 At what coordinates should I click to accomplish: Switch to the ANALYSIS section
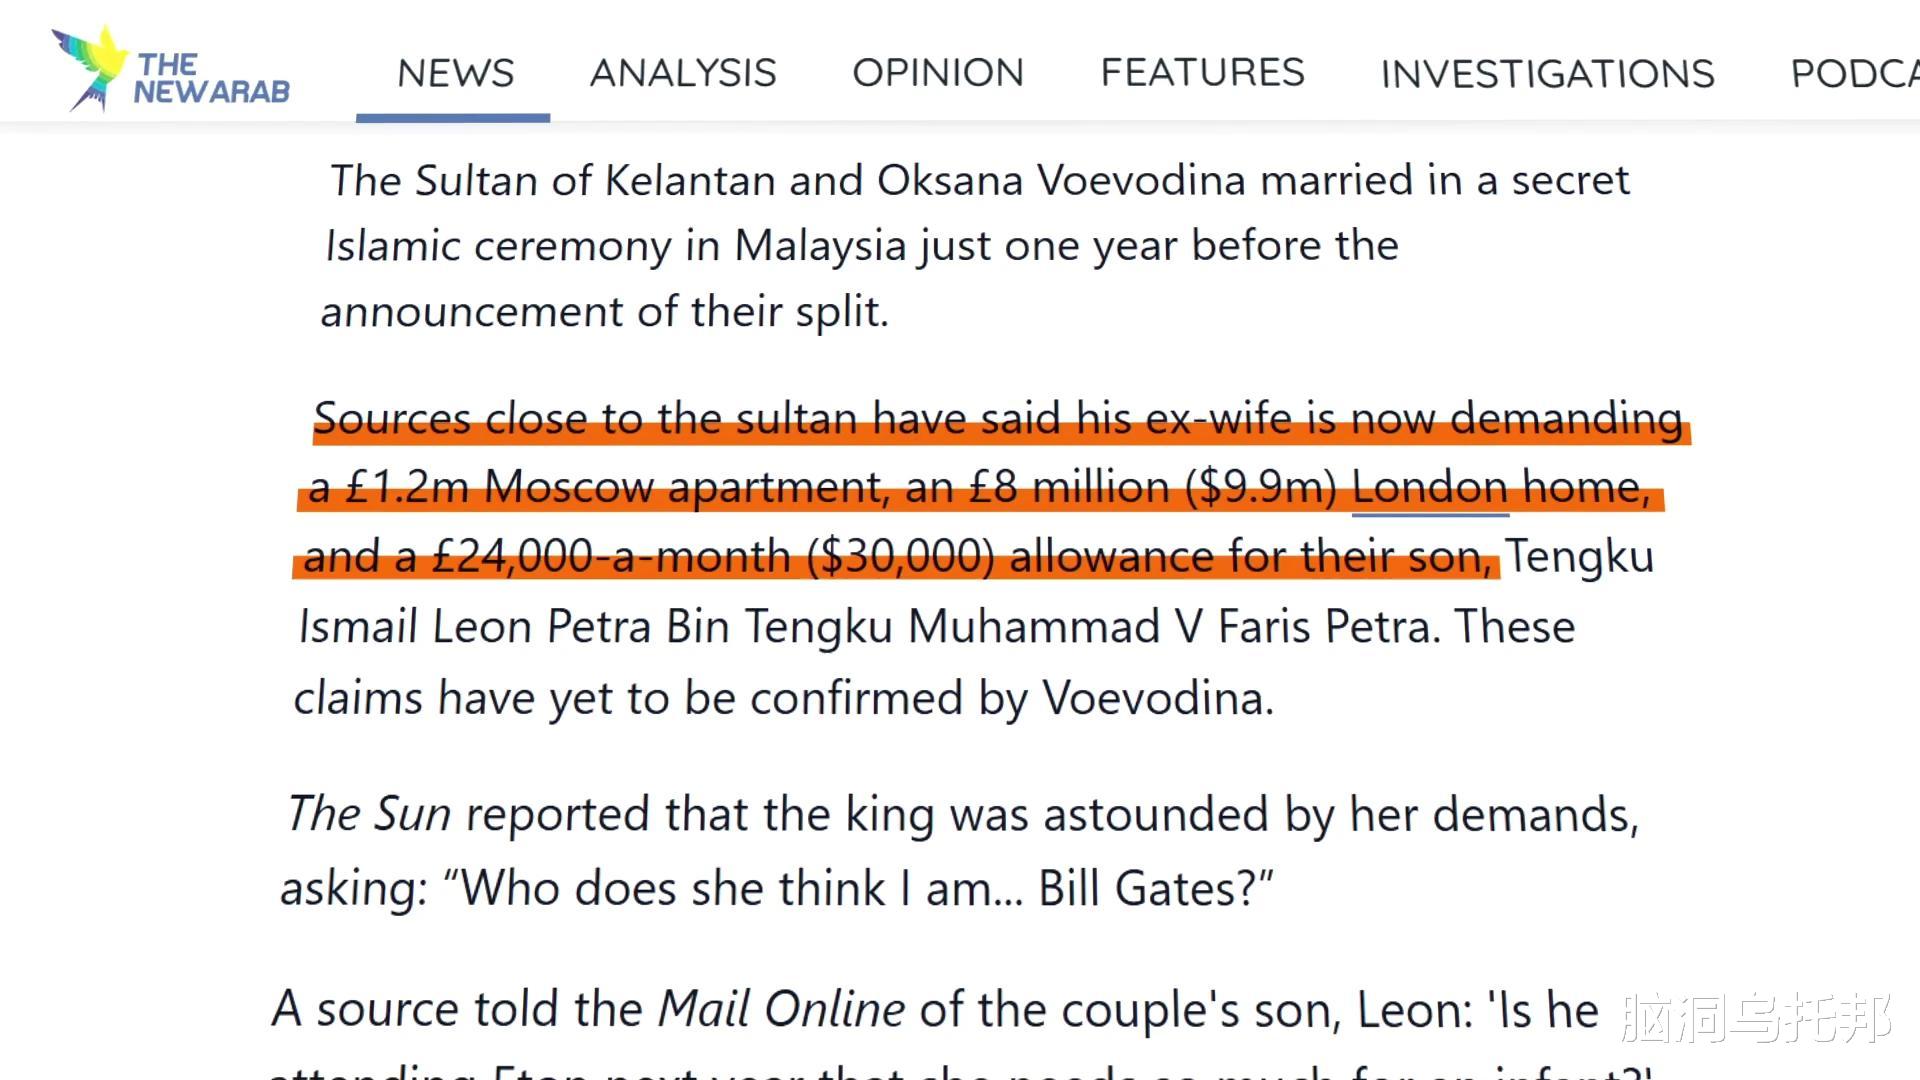(x=683, y=73)
